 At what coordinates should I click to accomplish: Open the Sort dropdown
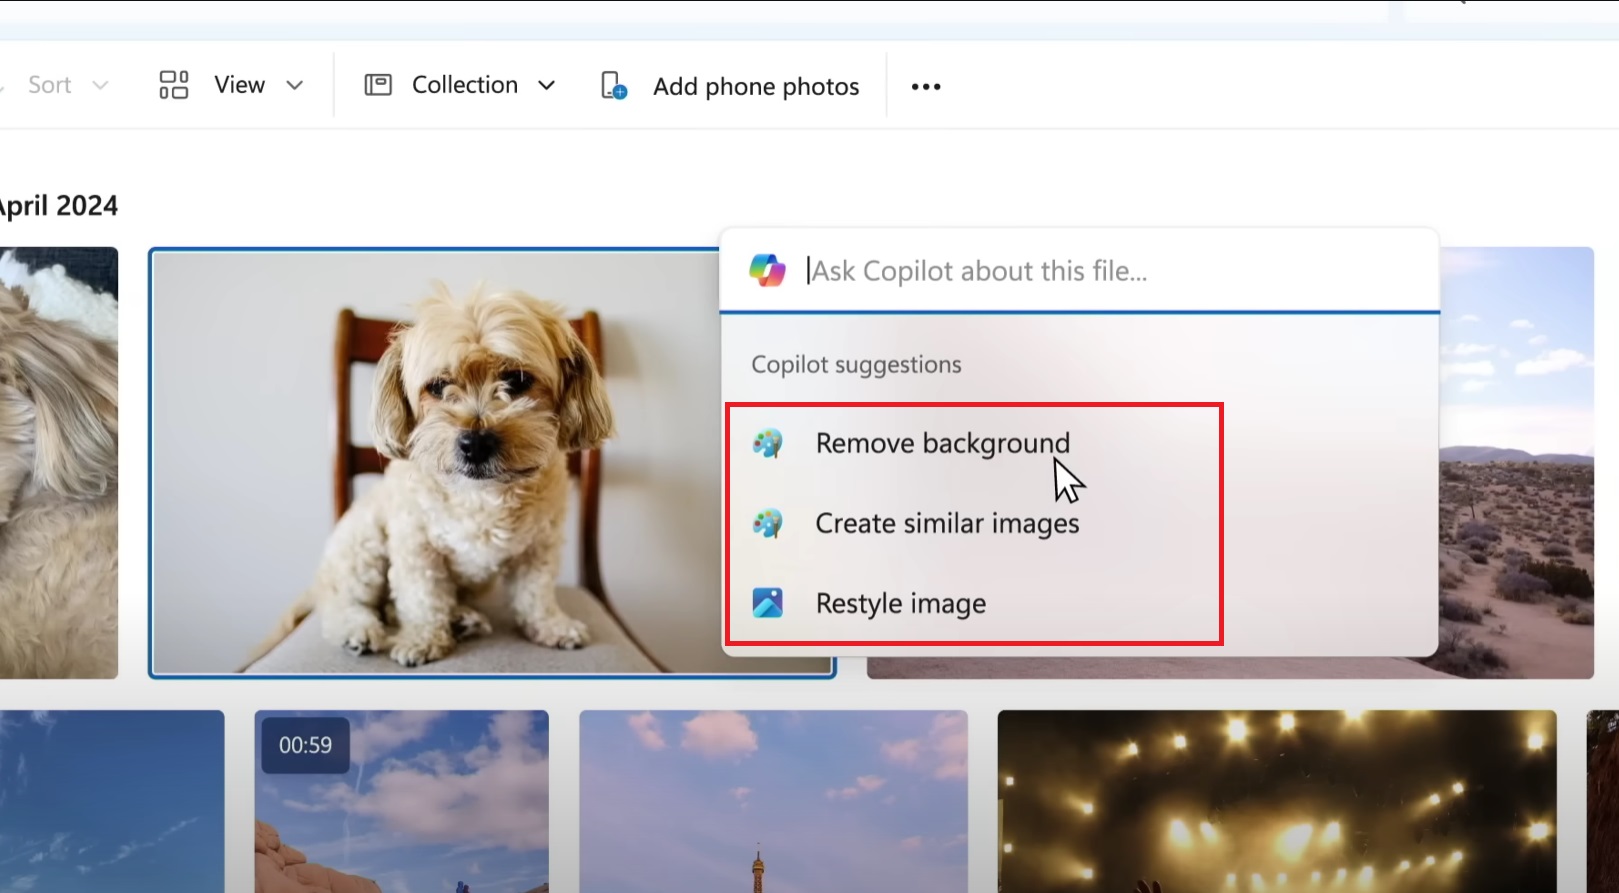[66, 85]
